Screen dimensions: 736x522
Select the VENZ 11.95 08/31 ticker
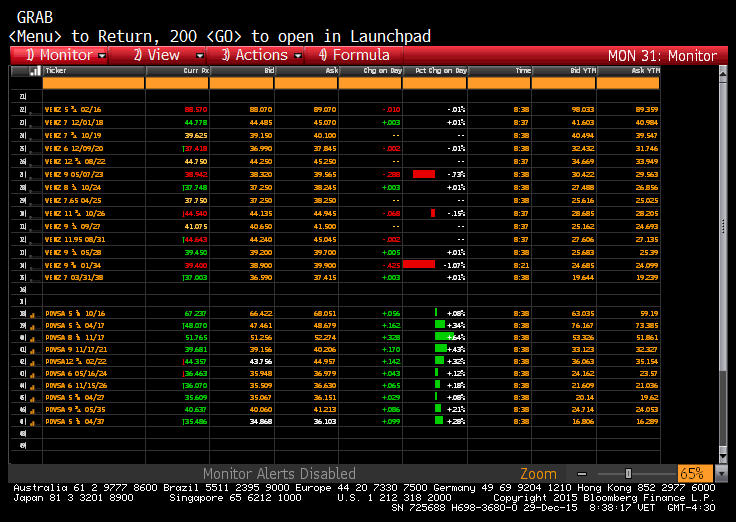pos(75,239)
